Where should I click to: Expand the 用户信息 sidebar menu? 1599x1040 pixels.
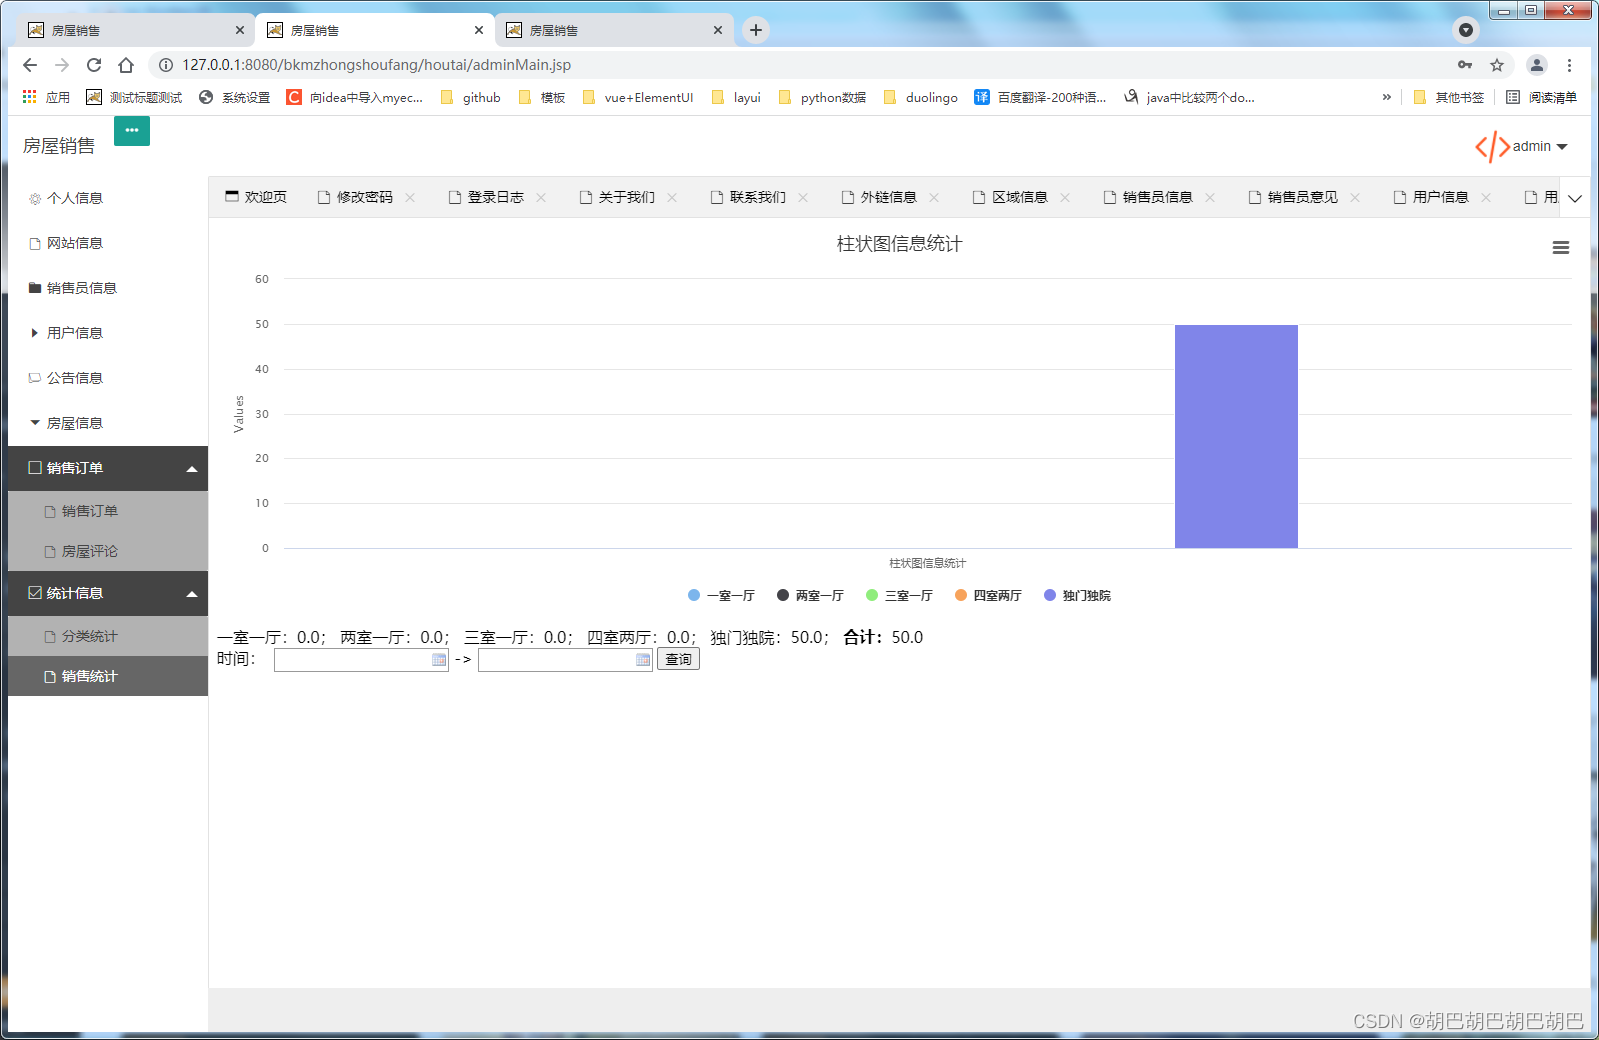[108, 333]
